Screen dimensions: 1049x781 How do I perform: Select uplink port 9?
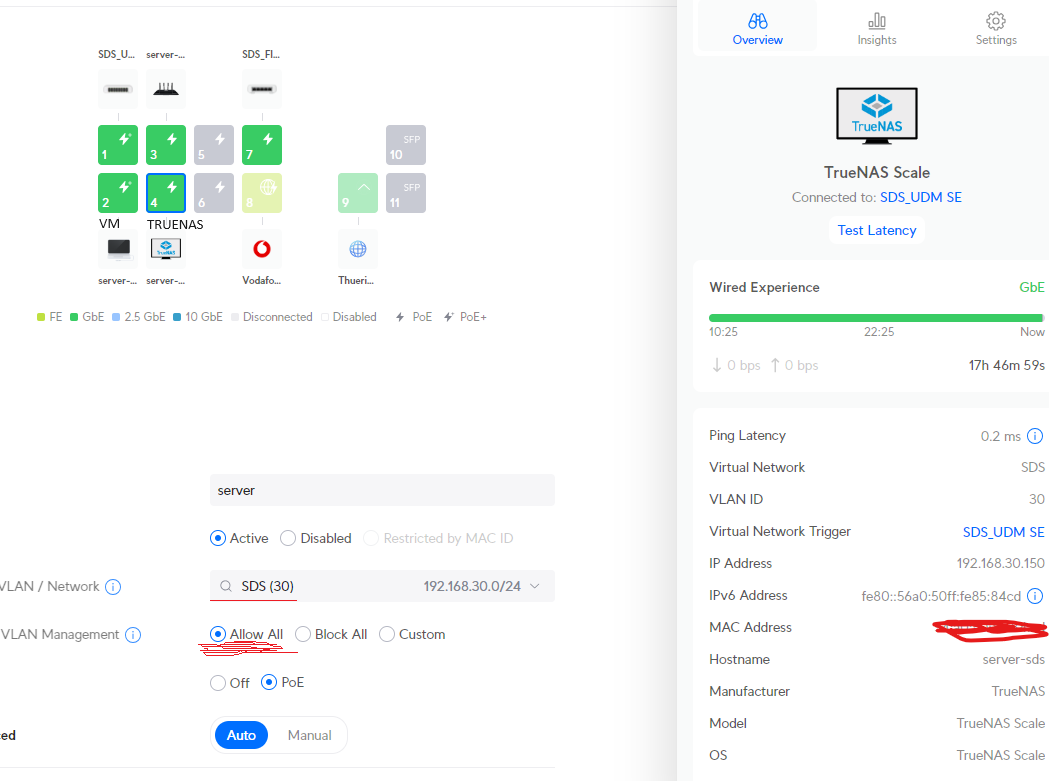(358, 193)
